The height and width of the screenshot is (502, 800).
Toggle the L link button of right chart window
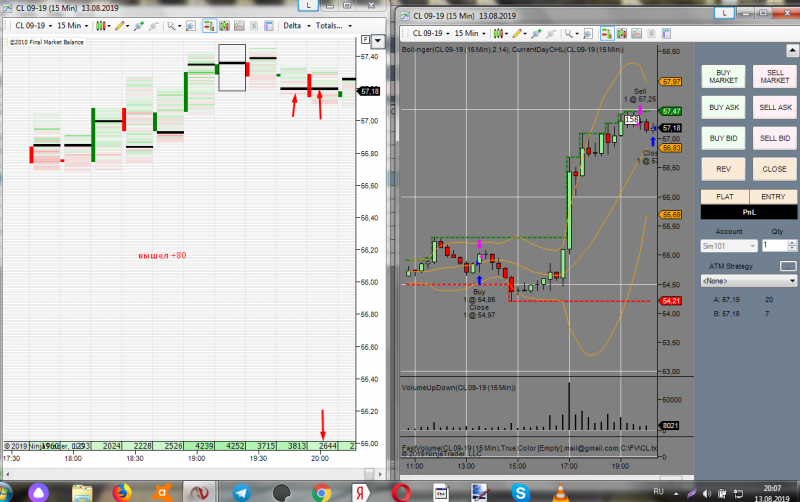pos(724,13)
